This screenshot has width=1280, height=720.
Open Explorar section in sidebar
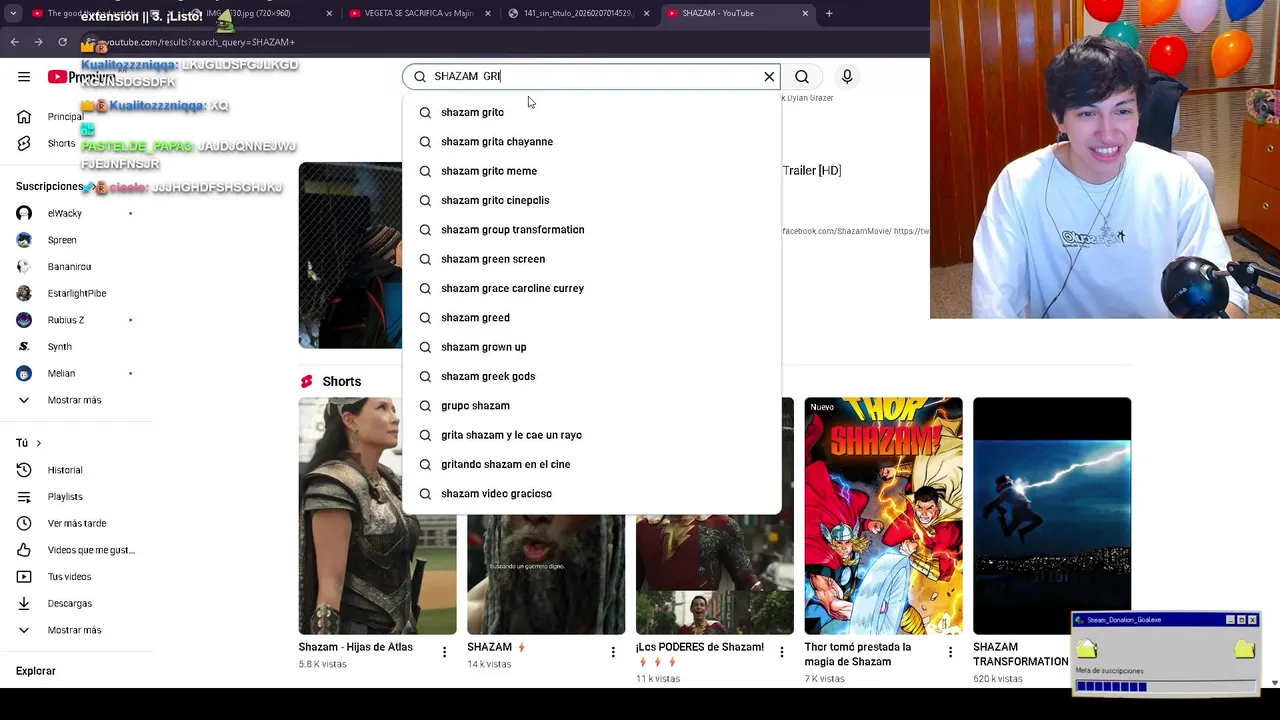[x=36, y=671]
